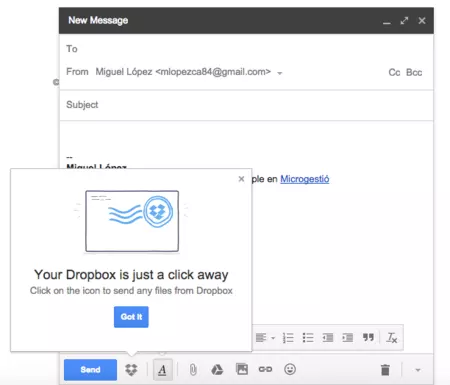450x385 pixels.
Task: Click the insert photo icon
Action: 242,369
